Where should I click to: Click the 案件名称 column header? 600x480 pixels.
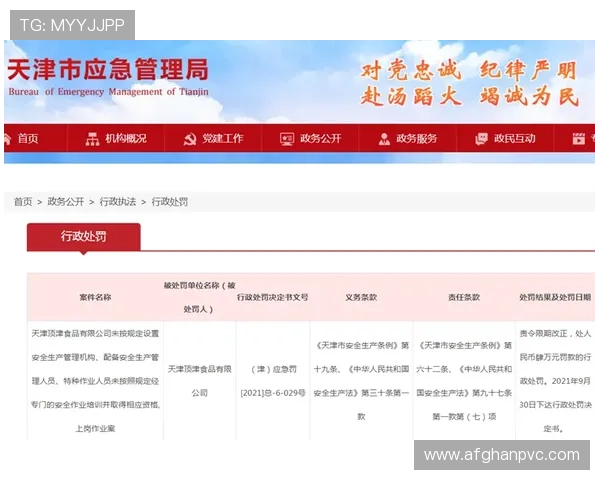coord(95,297)
